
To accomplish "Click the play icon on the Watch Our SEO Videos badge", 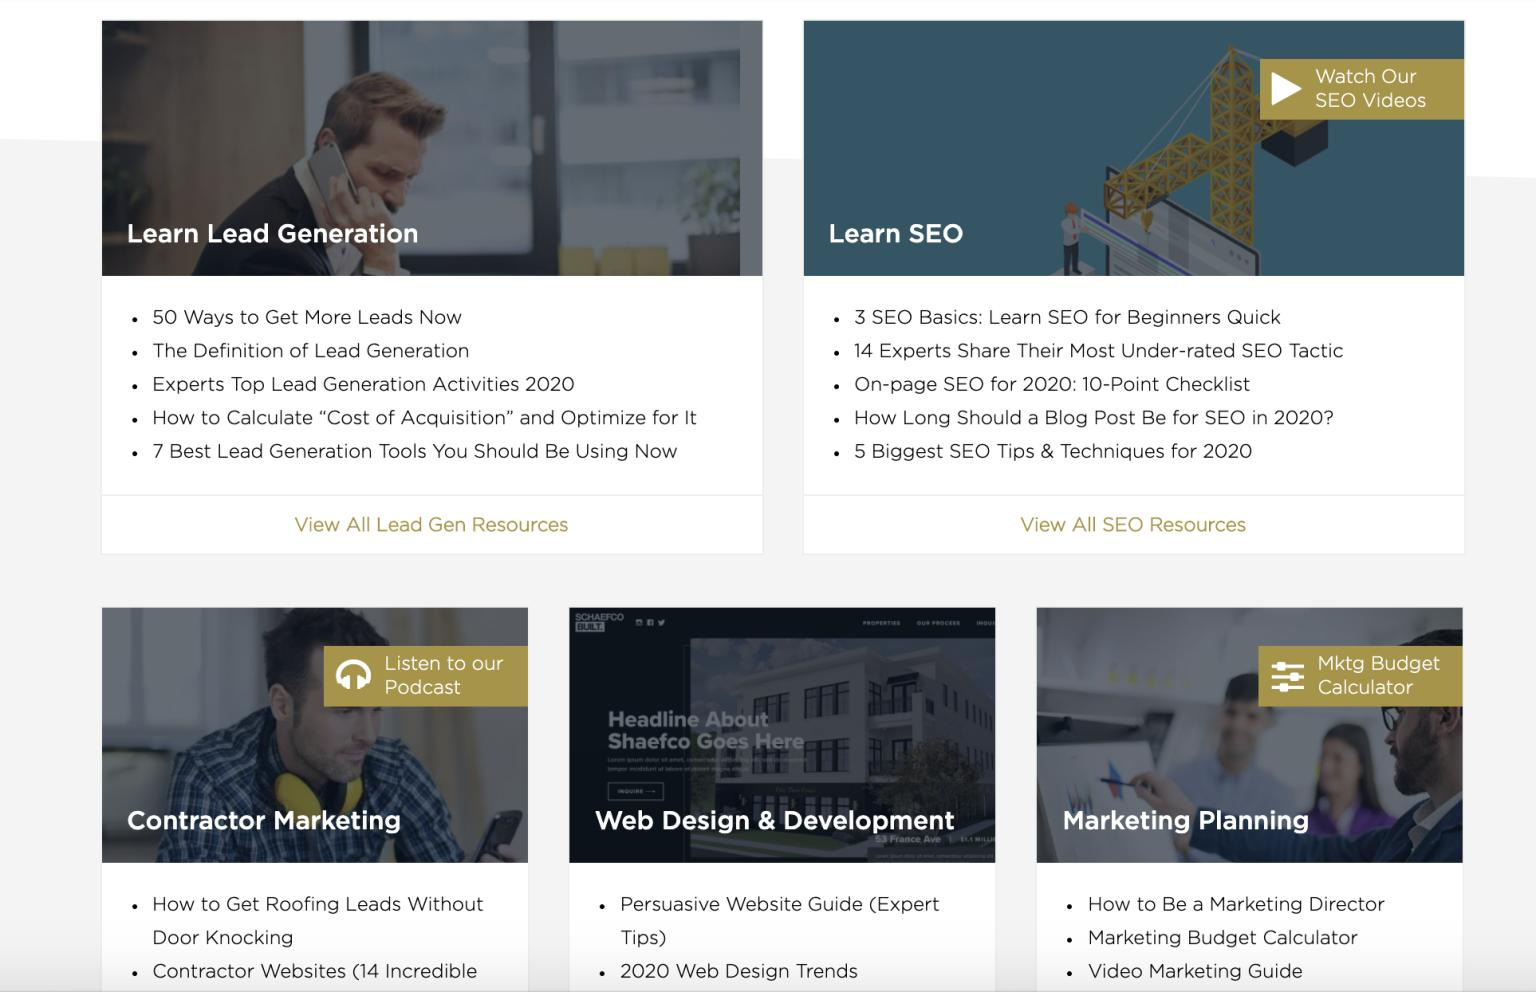I will pyautogui.click(x=1284, y=88).
